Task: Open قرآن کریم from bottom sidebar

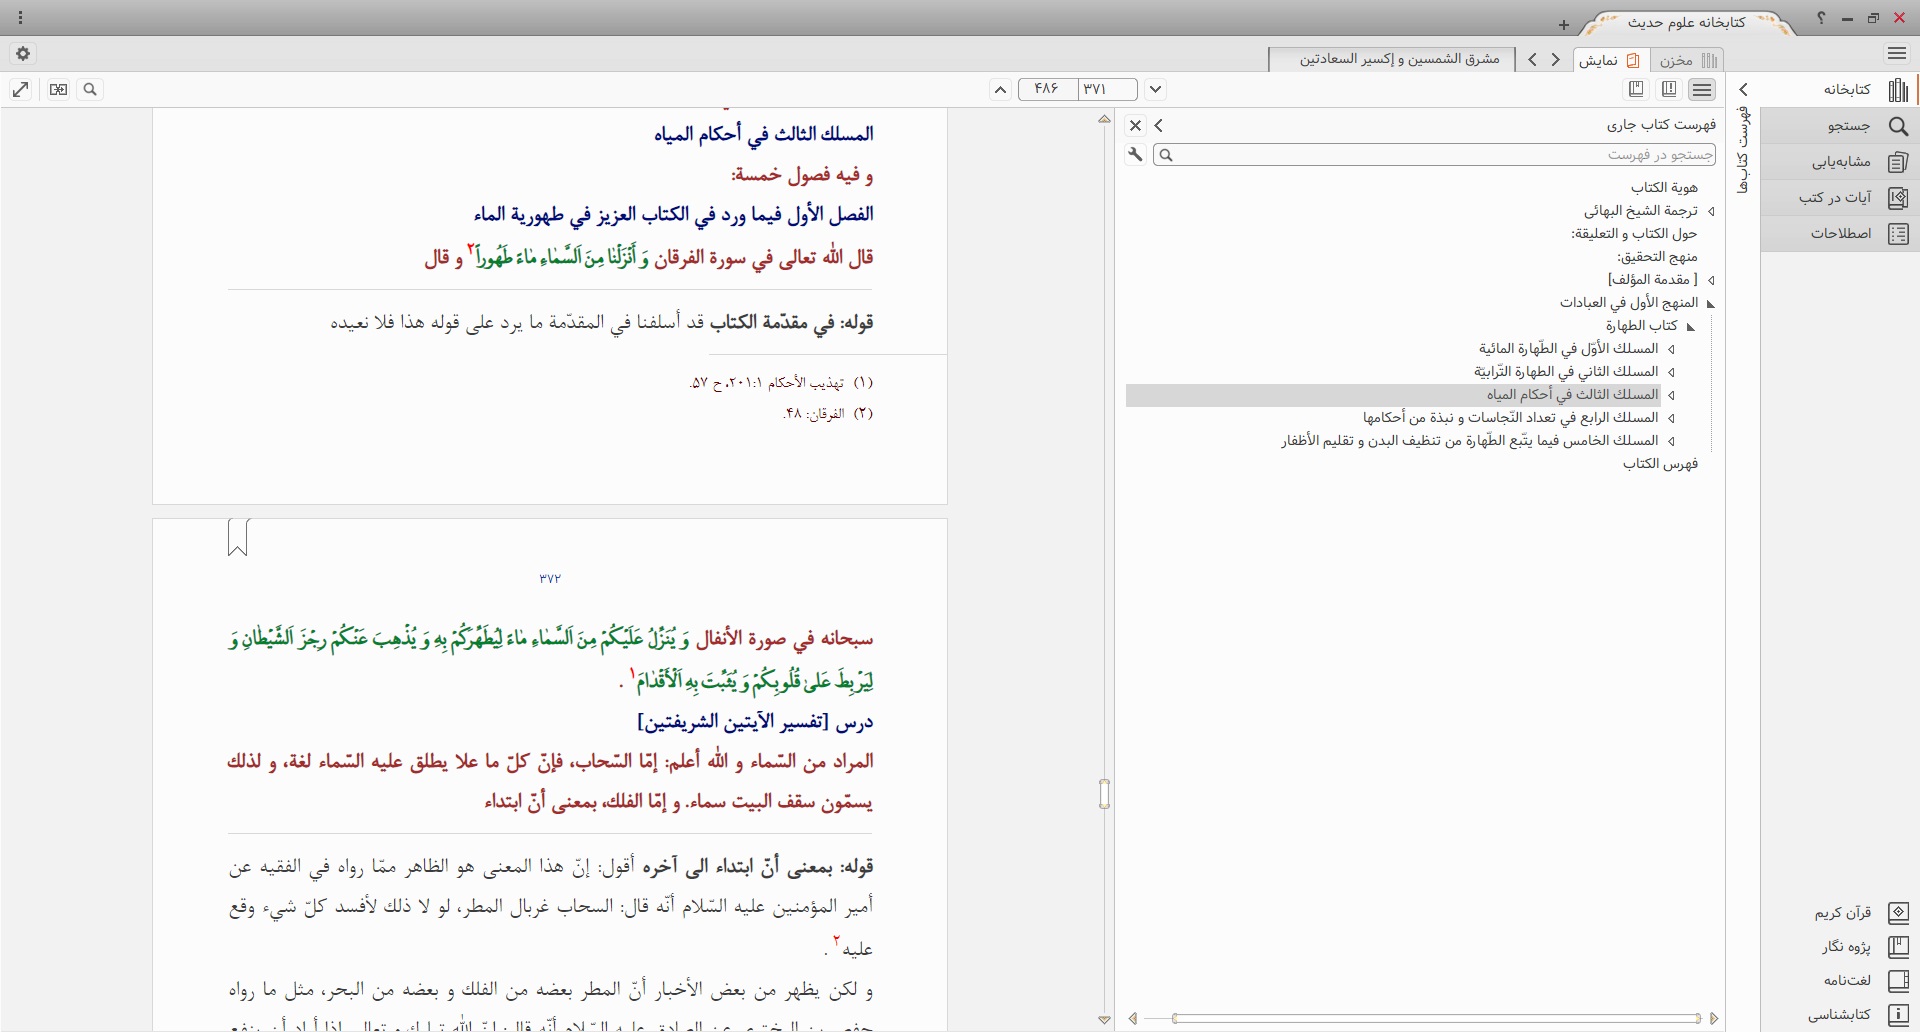Action: [1842, 913]
